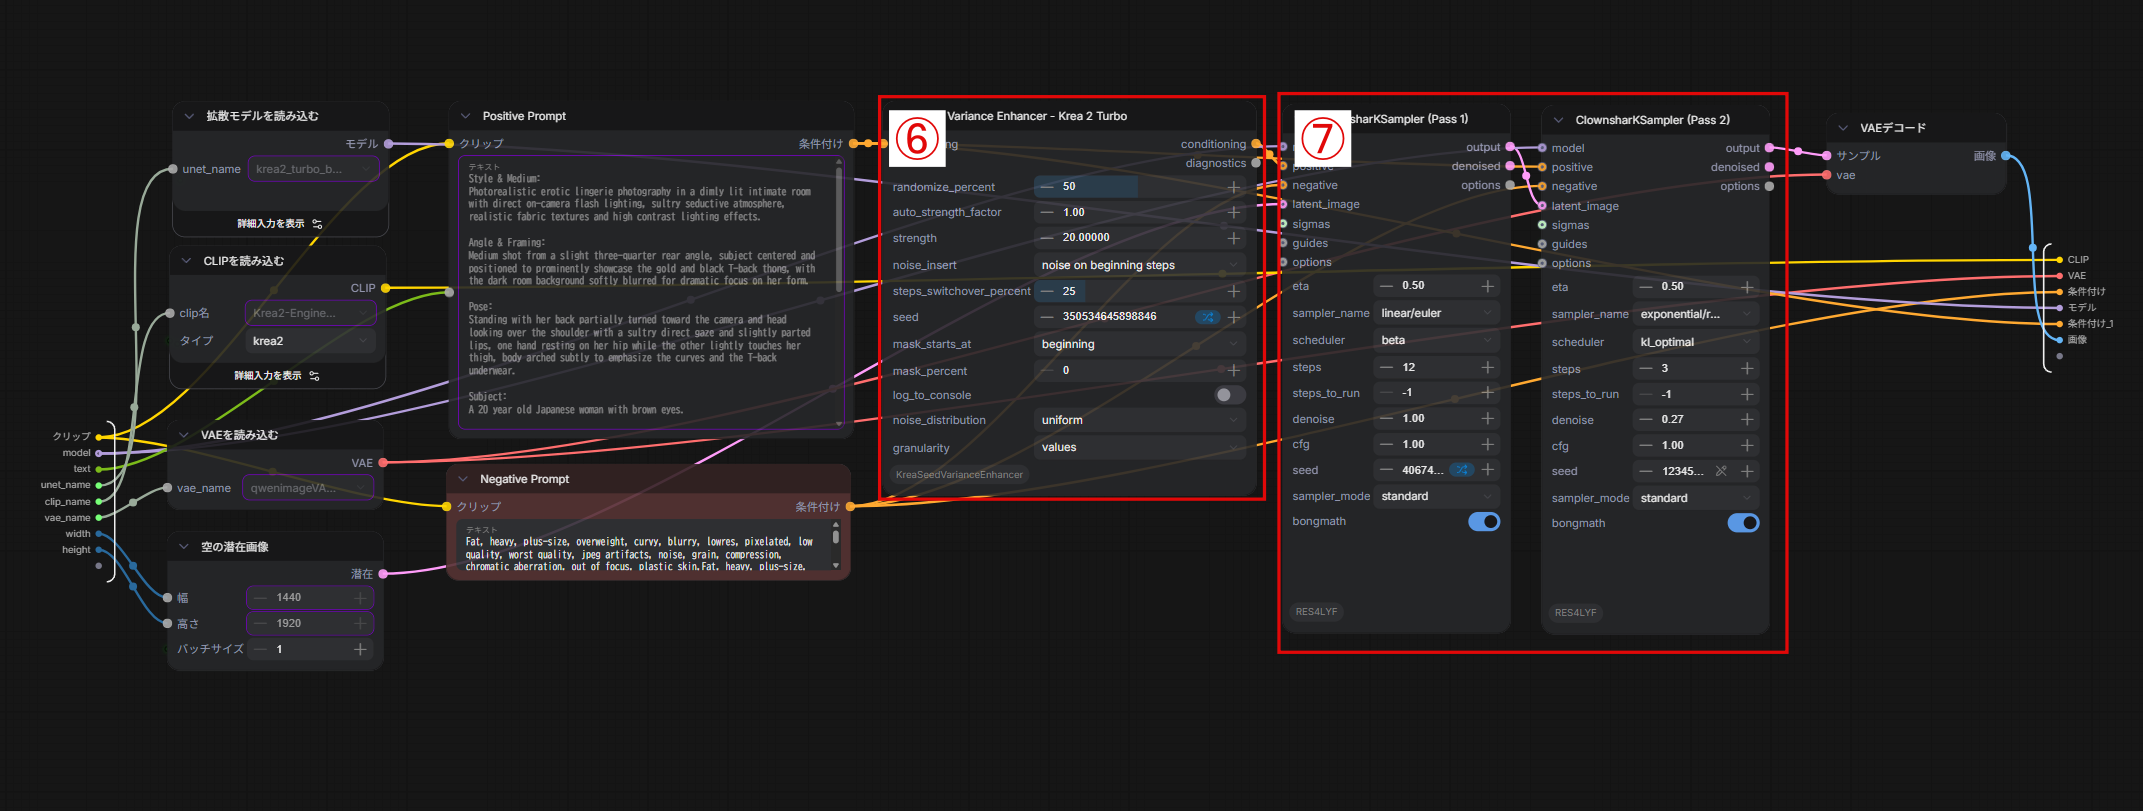Collapse the ClownsharKSampler (Pass 2) node
The height and width of the screenshot is (811, 2143).
(1558, 120)
